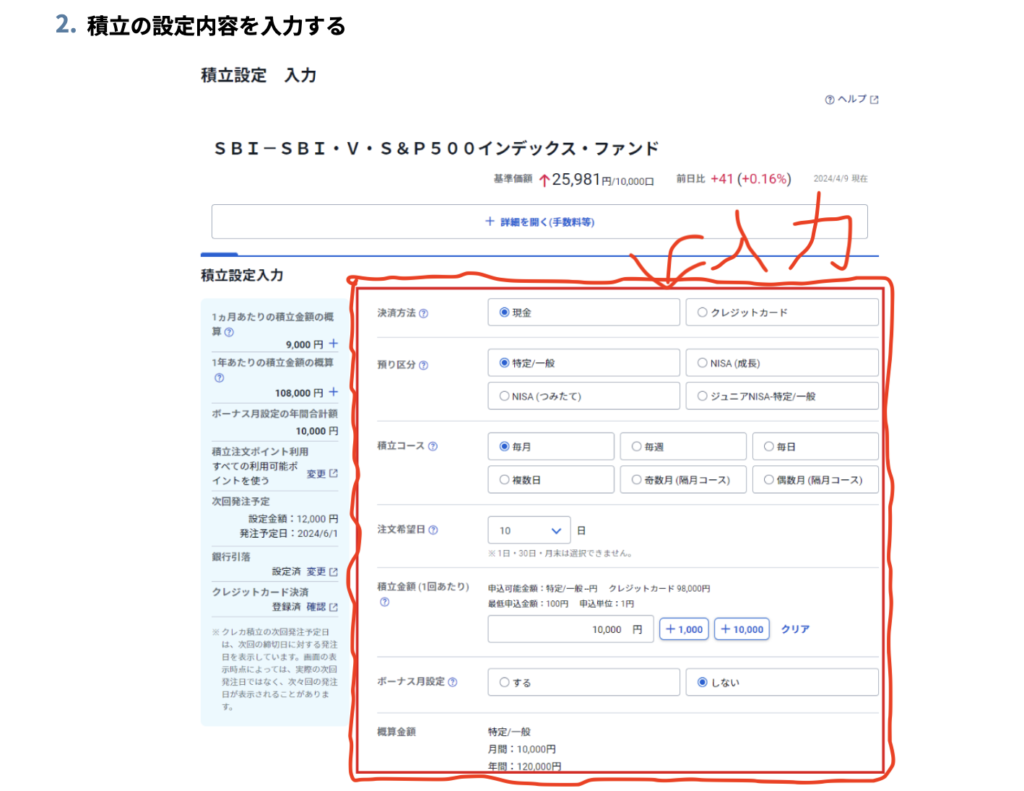Click 変更 link for 銀行引落
The height and width of the screenshot is (791, 1024).
(x=321, y=572)
